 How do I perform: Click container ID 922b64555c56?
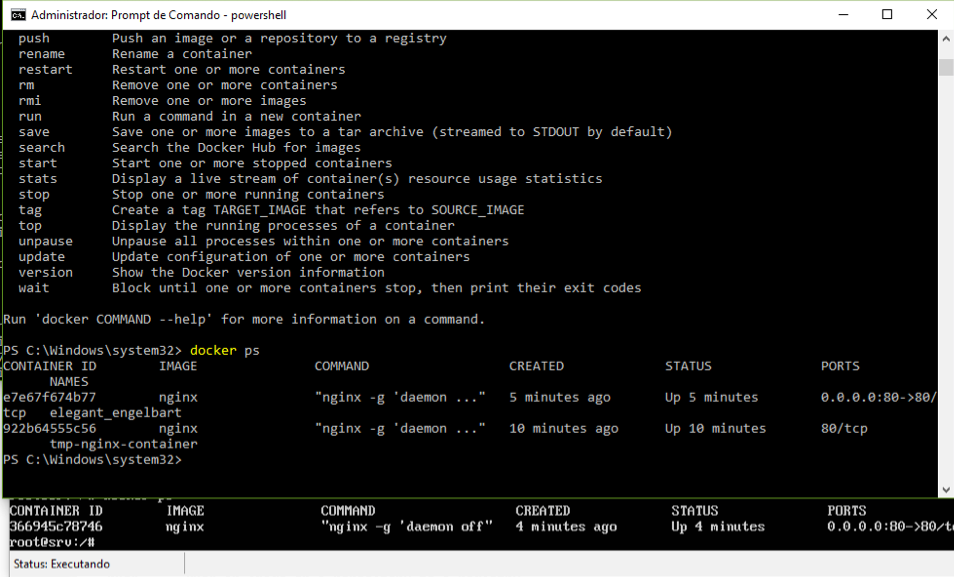point(50,428)
